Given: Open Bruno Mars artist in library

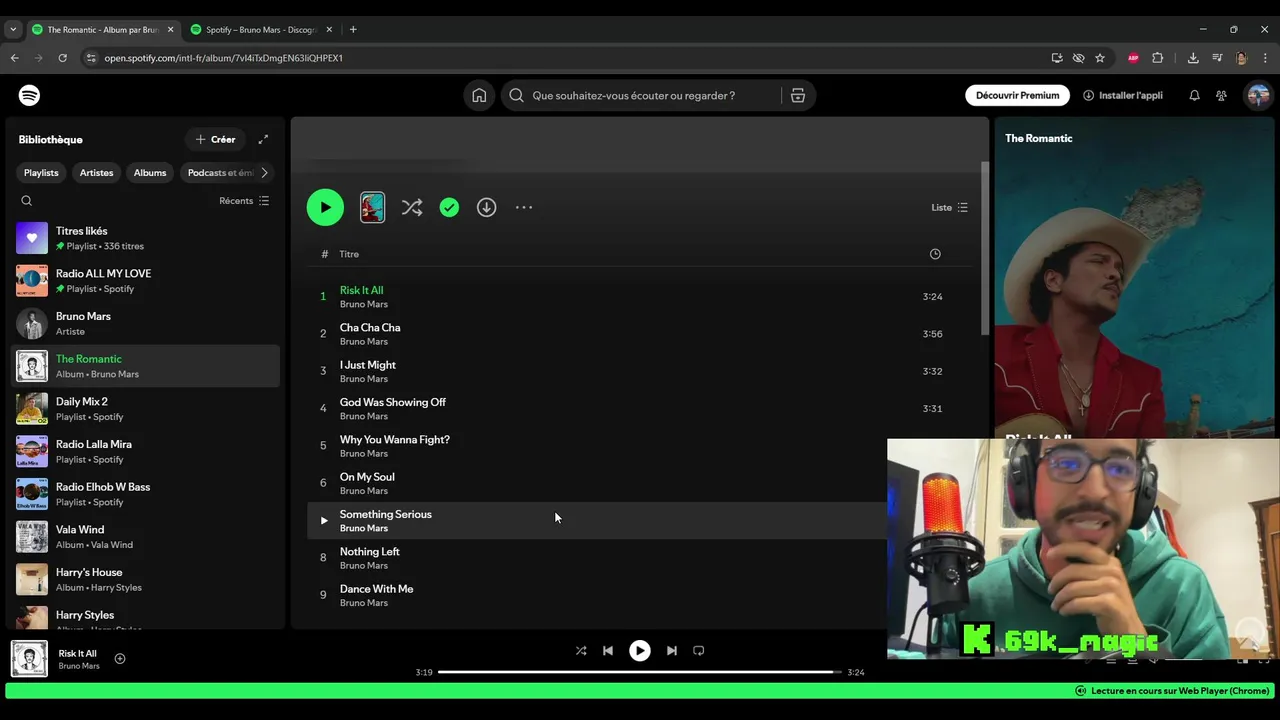Looking at the screenshot, I should coord(146,324).
